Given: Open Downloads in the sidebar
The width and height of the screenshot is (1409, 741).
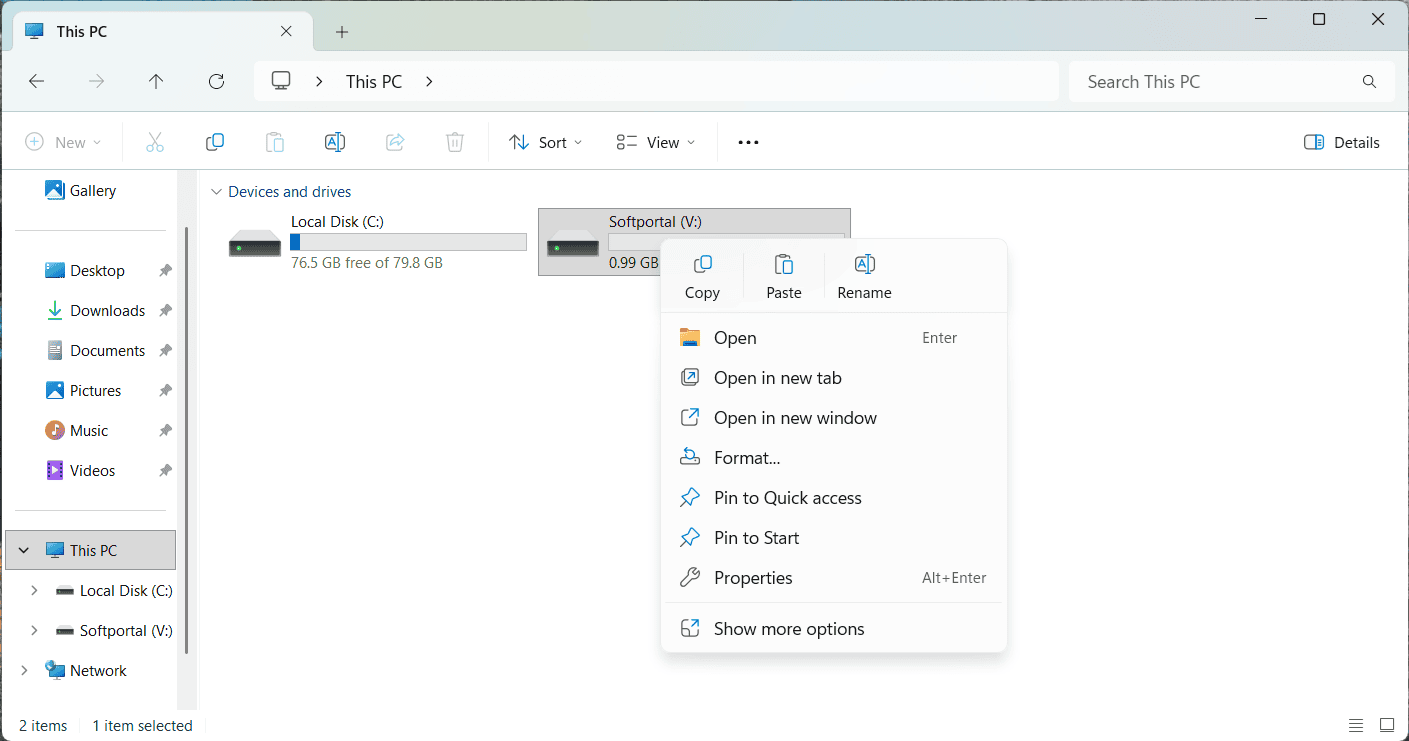Looking at the screenshot, I should (x=95, y=311).
